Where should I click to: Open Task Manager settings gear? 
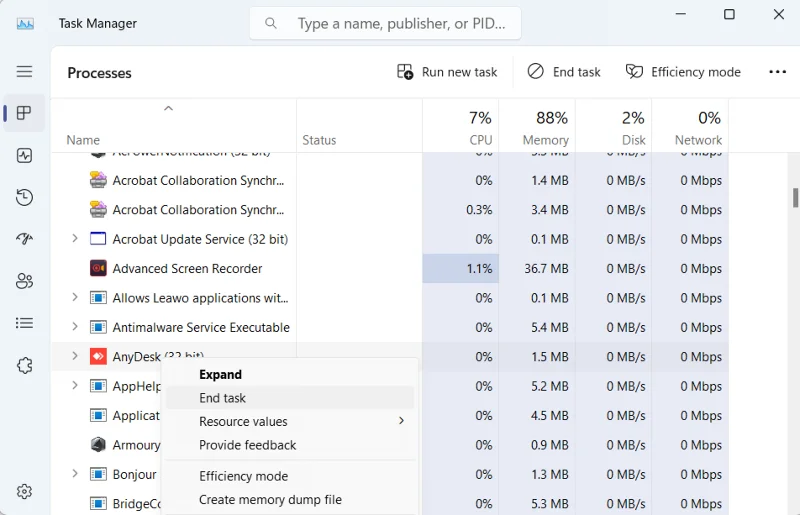(x=24, y=492)
